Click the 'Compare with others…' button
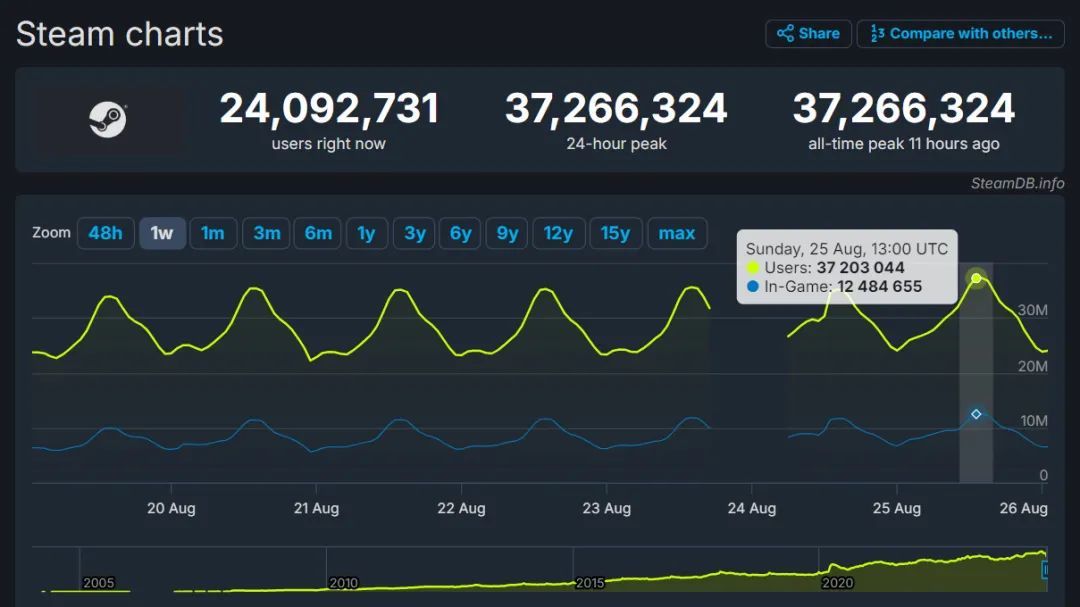The image size is (1080, 607). (960, 33)
